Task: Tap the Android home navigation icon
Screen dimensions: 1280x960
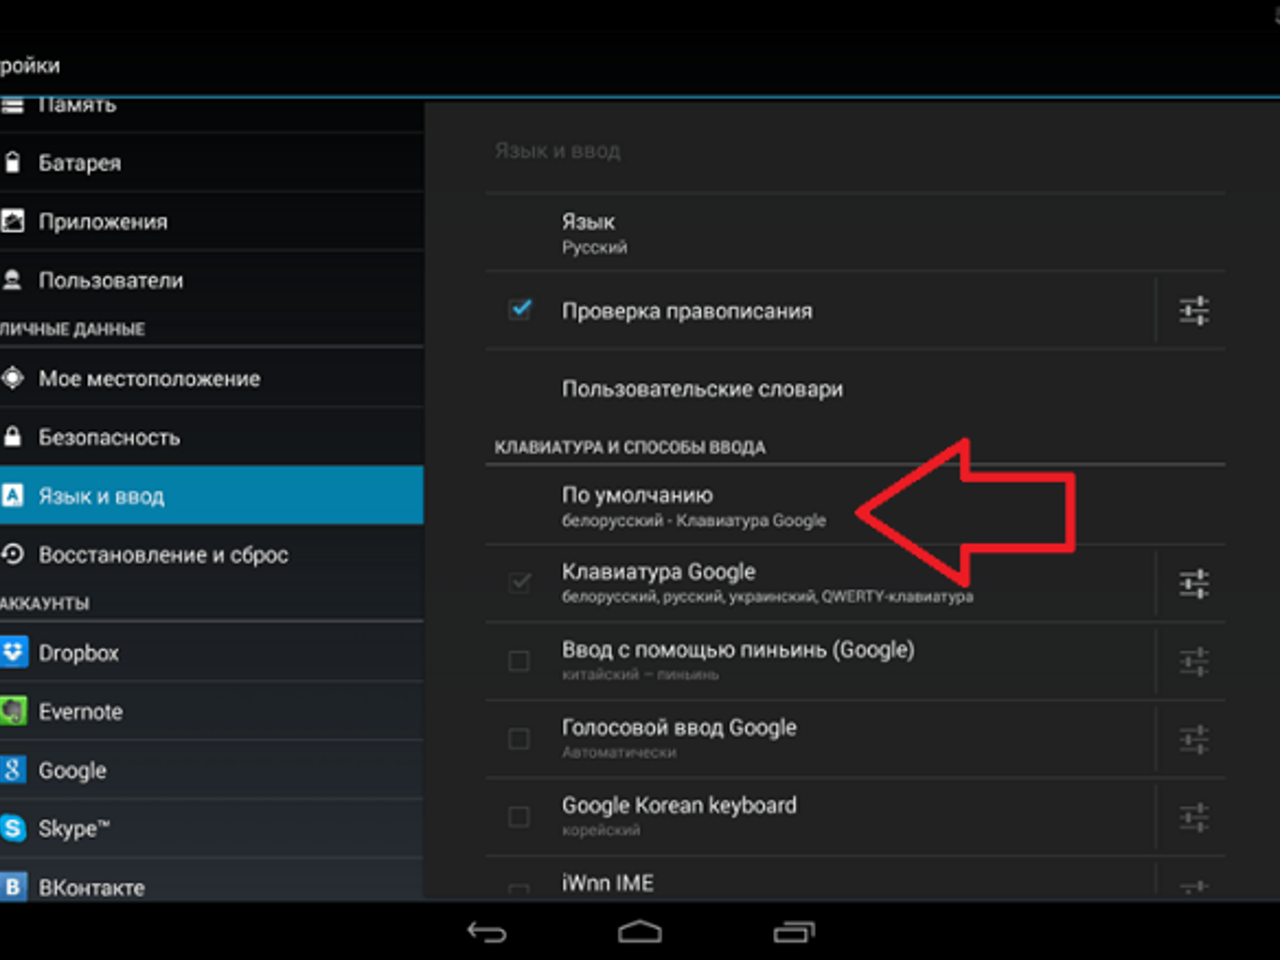Action: click(x=640, y=932)
